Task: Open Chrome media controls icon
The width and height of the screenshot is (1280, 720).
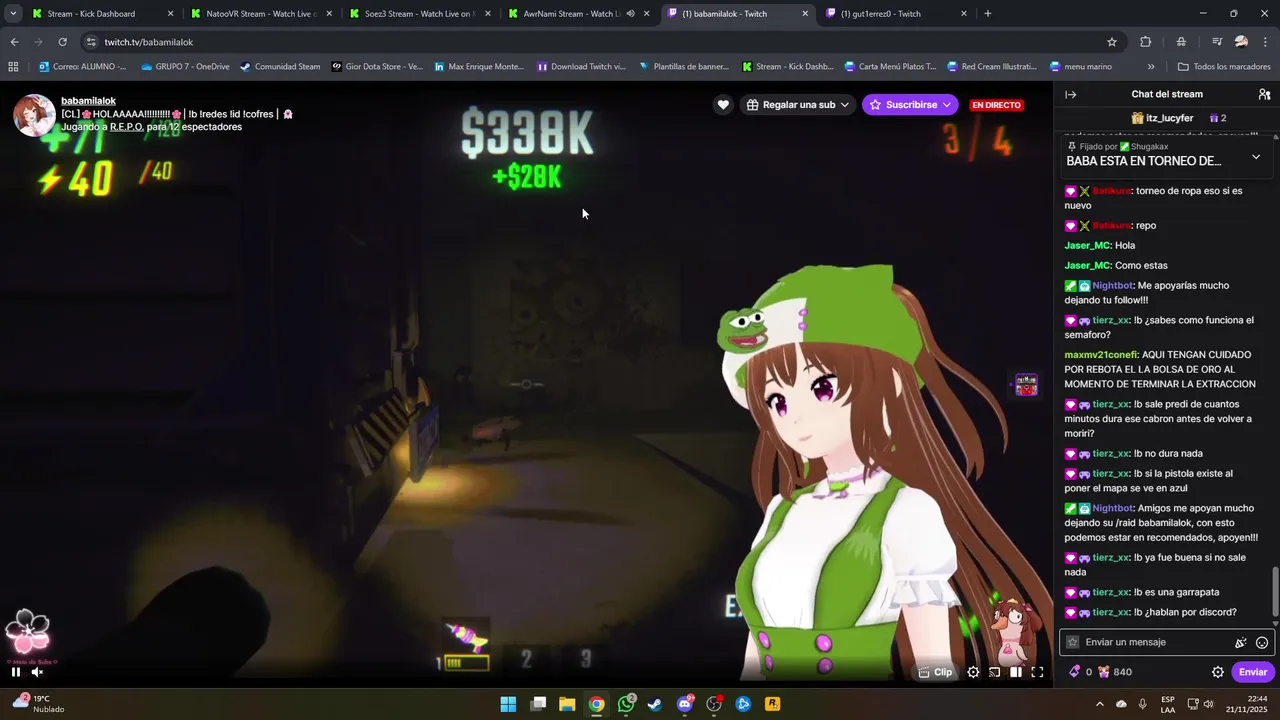Action: [x=1217, y=42]
